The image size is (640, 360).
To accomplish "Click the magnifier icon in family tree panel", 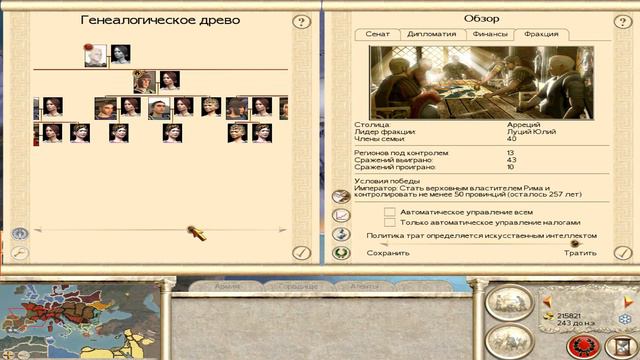I will click(x=20, y=253).
